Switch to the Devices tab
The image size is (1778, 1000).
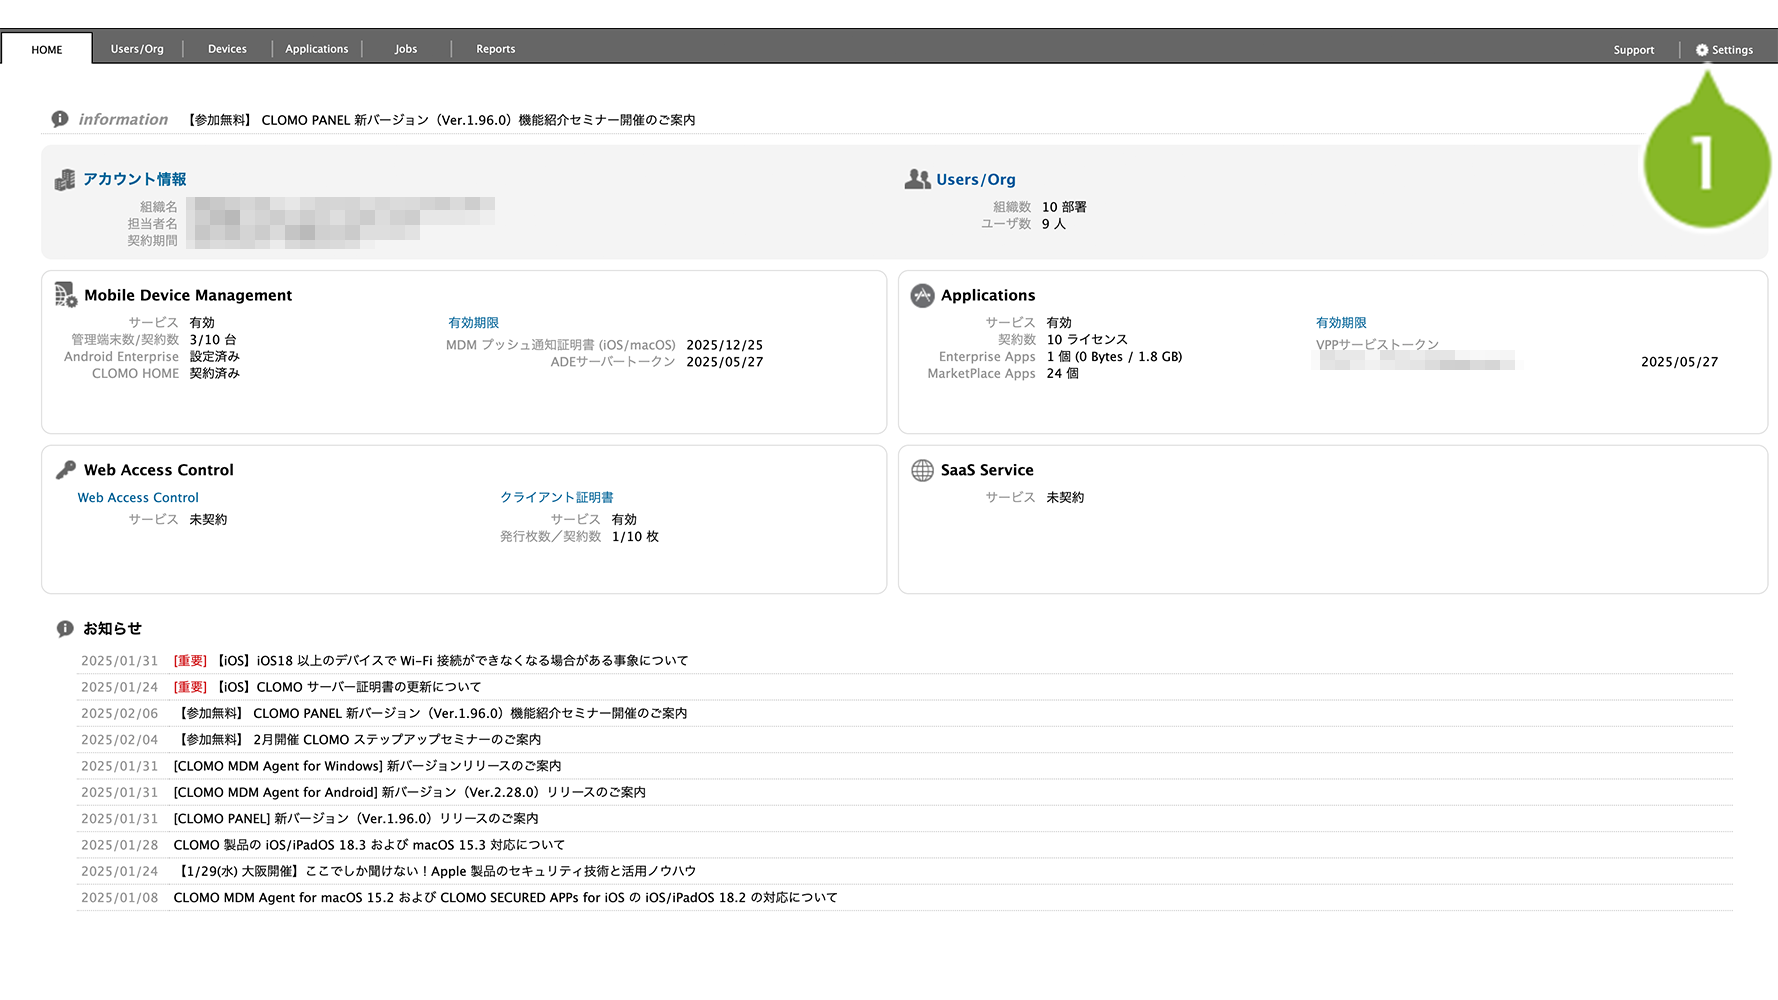(x=227, y=49)
